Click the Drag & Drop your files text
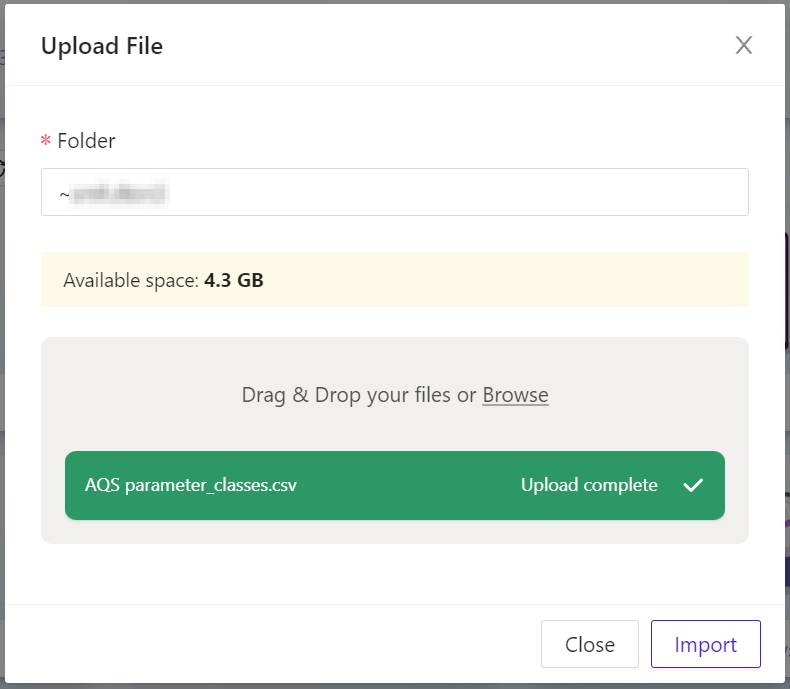The height and width of the screenshot is (689, 790). [x=358, y=395]
